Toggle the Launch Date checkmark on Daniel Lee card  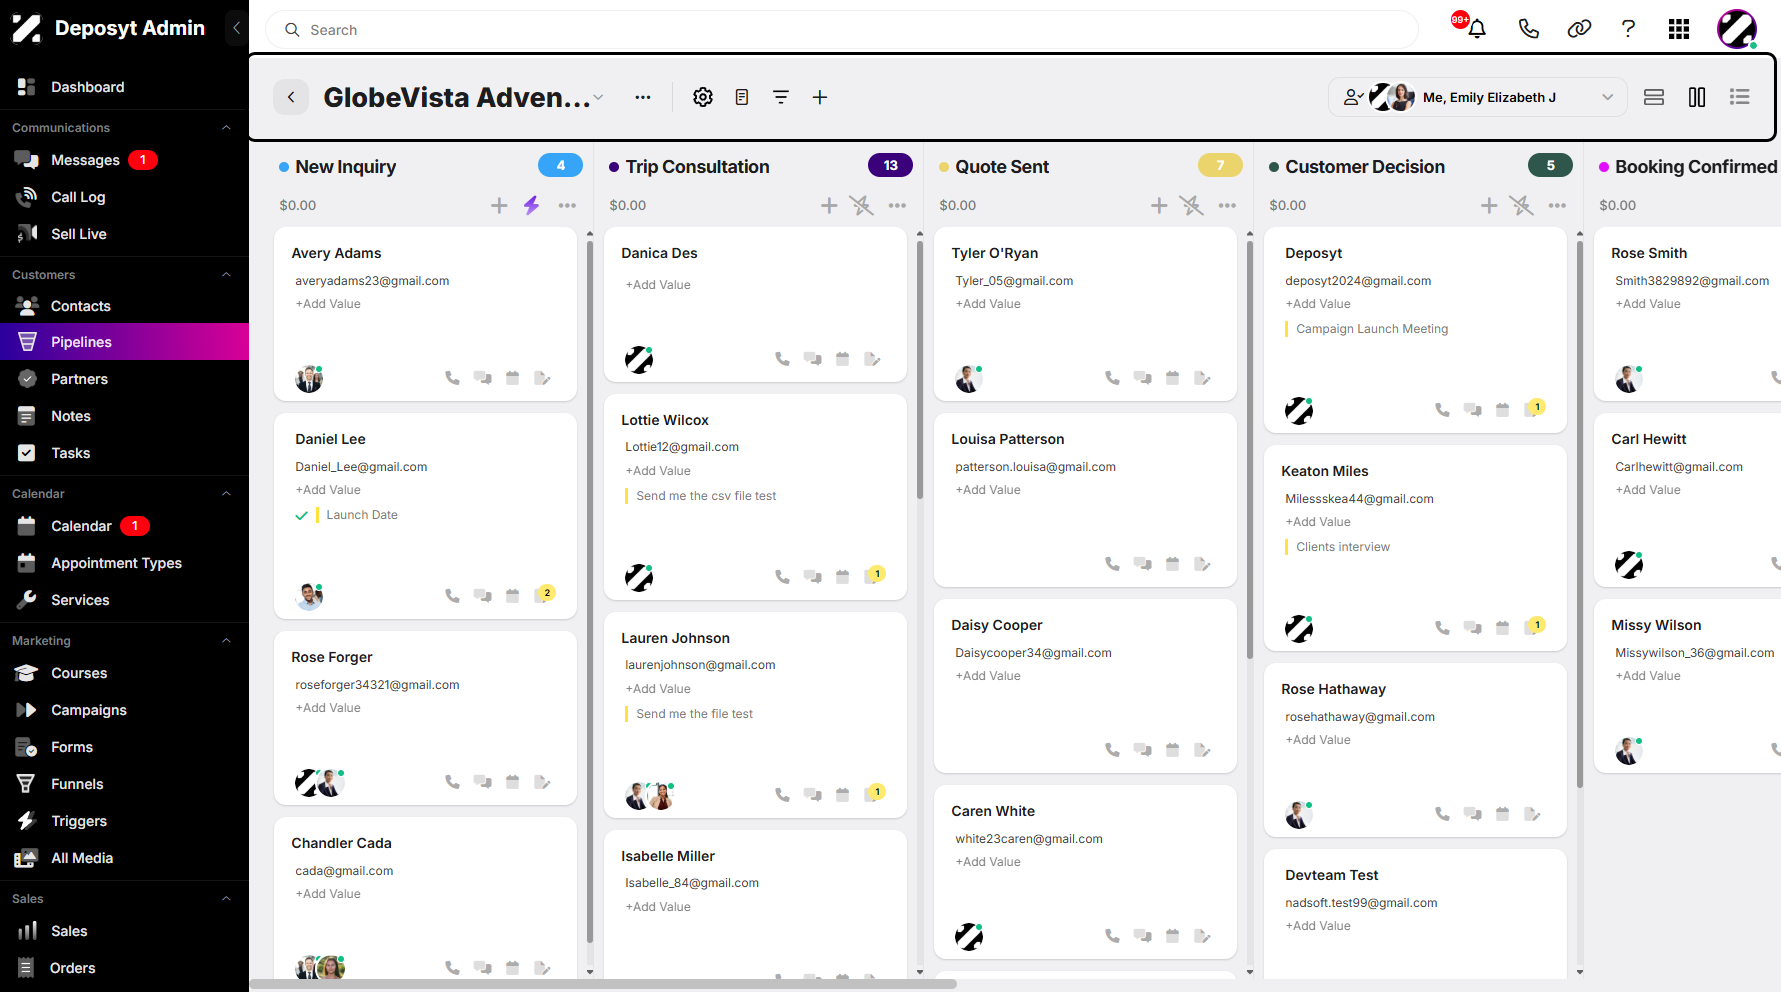[x=301, y=516]
